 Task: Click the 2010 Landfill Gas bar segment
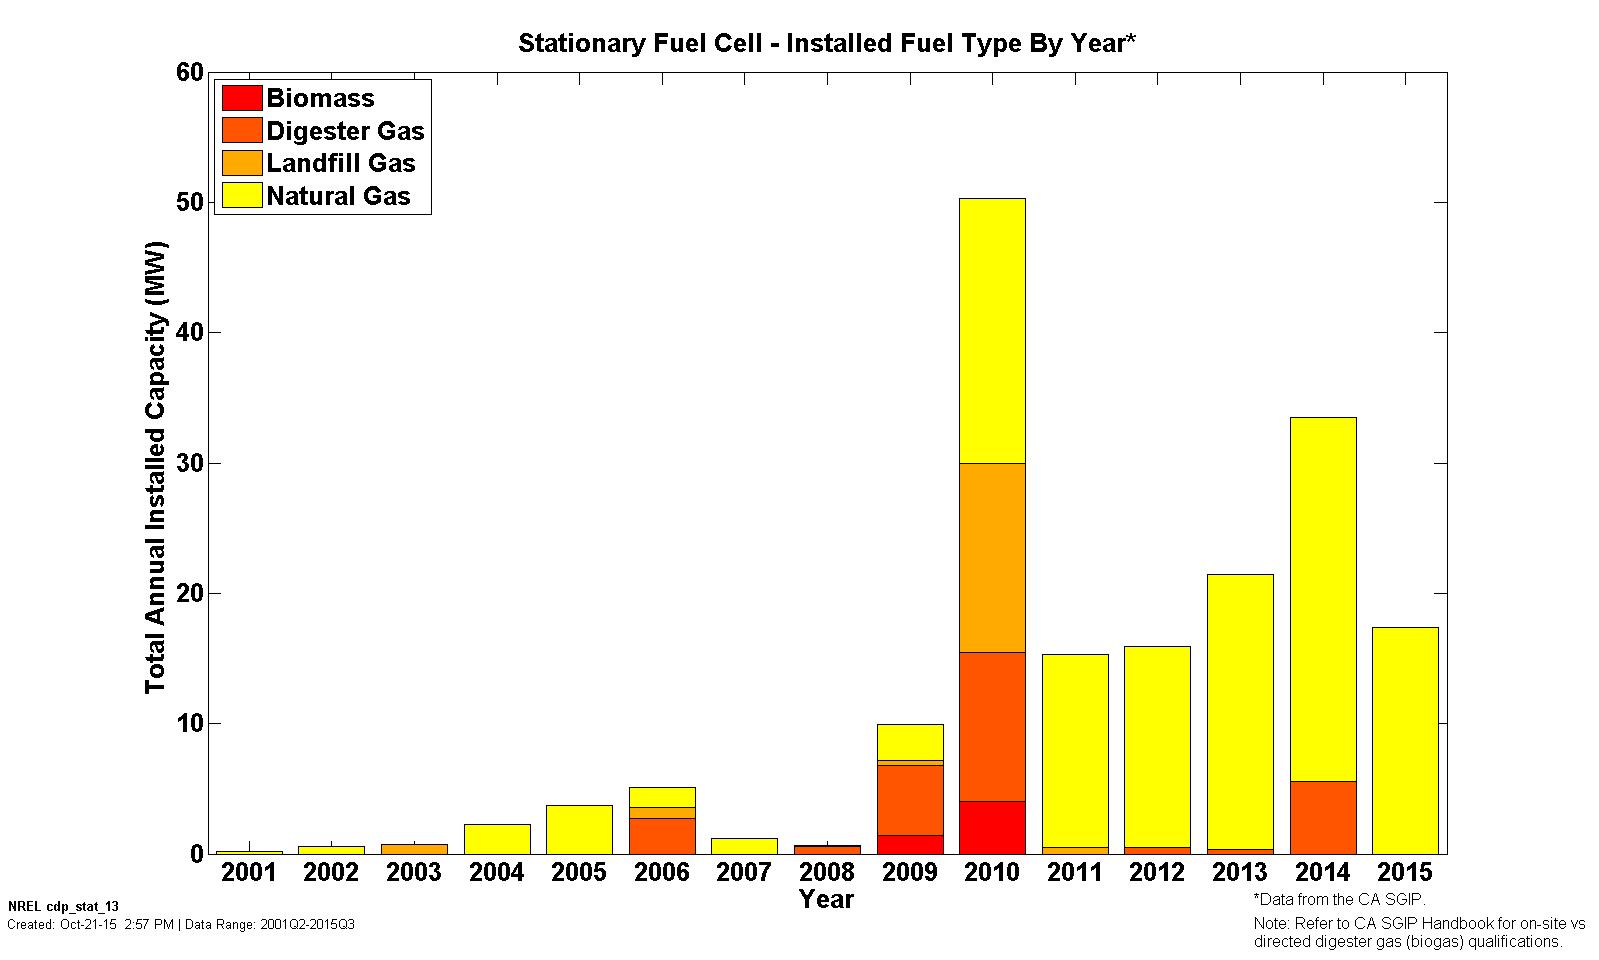pos(992,557)
